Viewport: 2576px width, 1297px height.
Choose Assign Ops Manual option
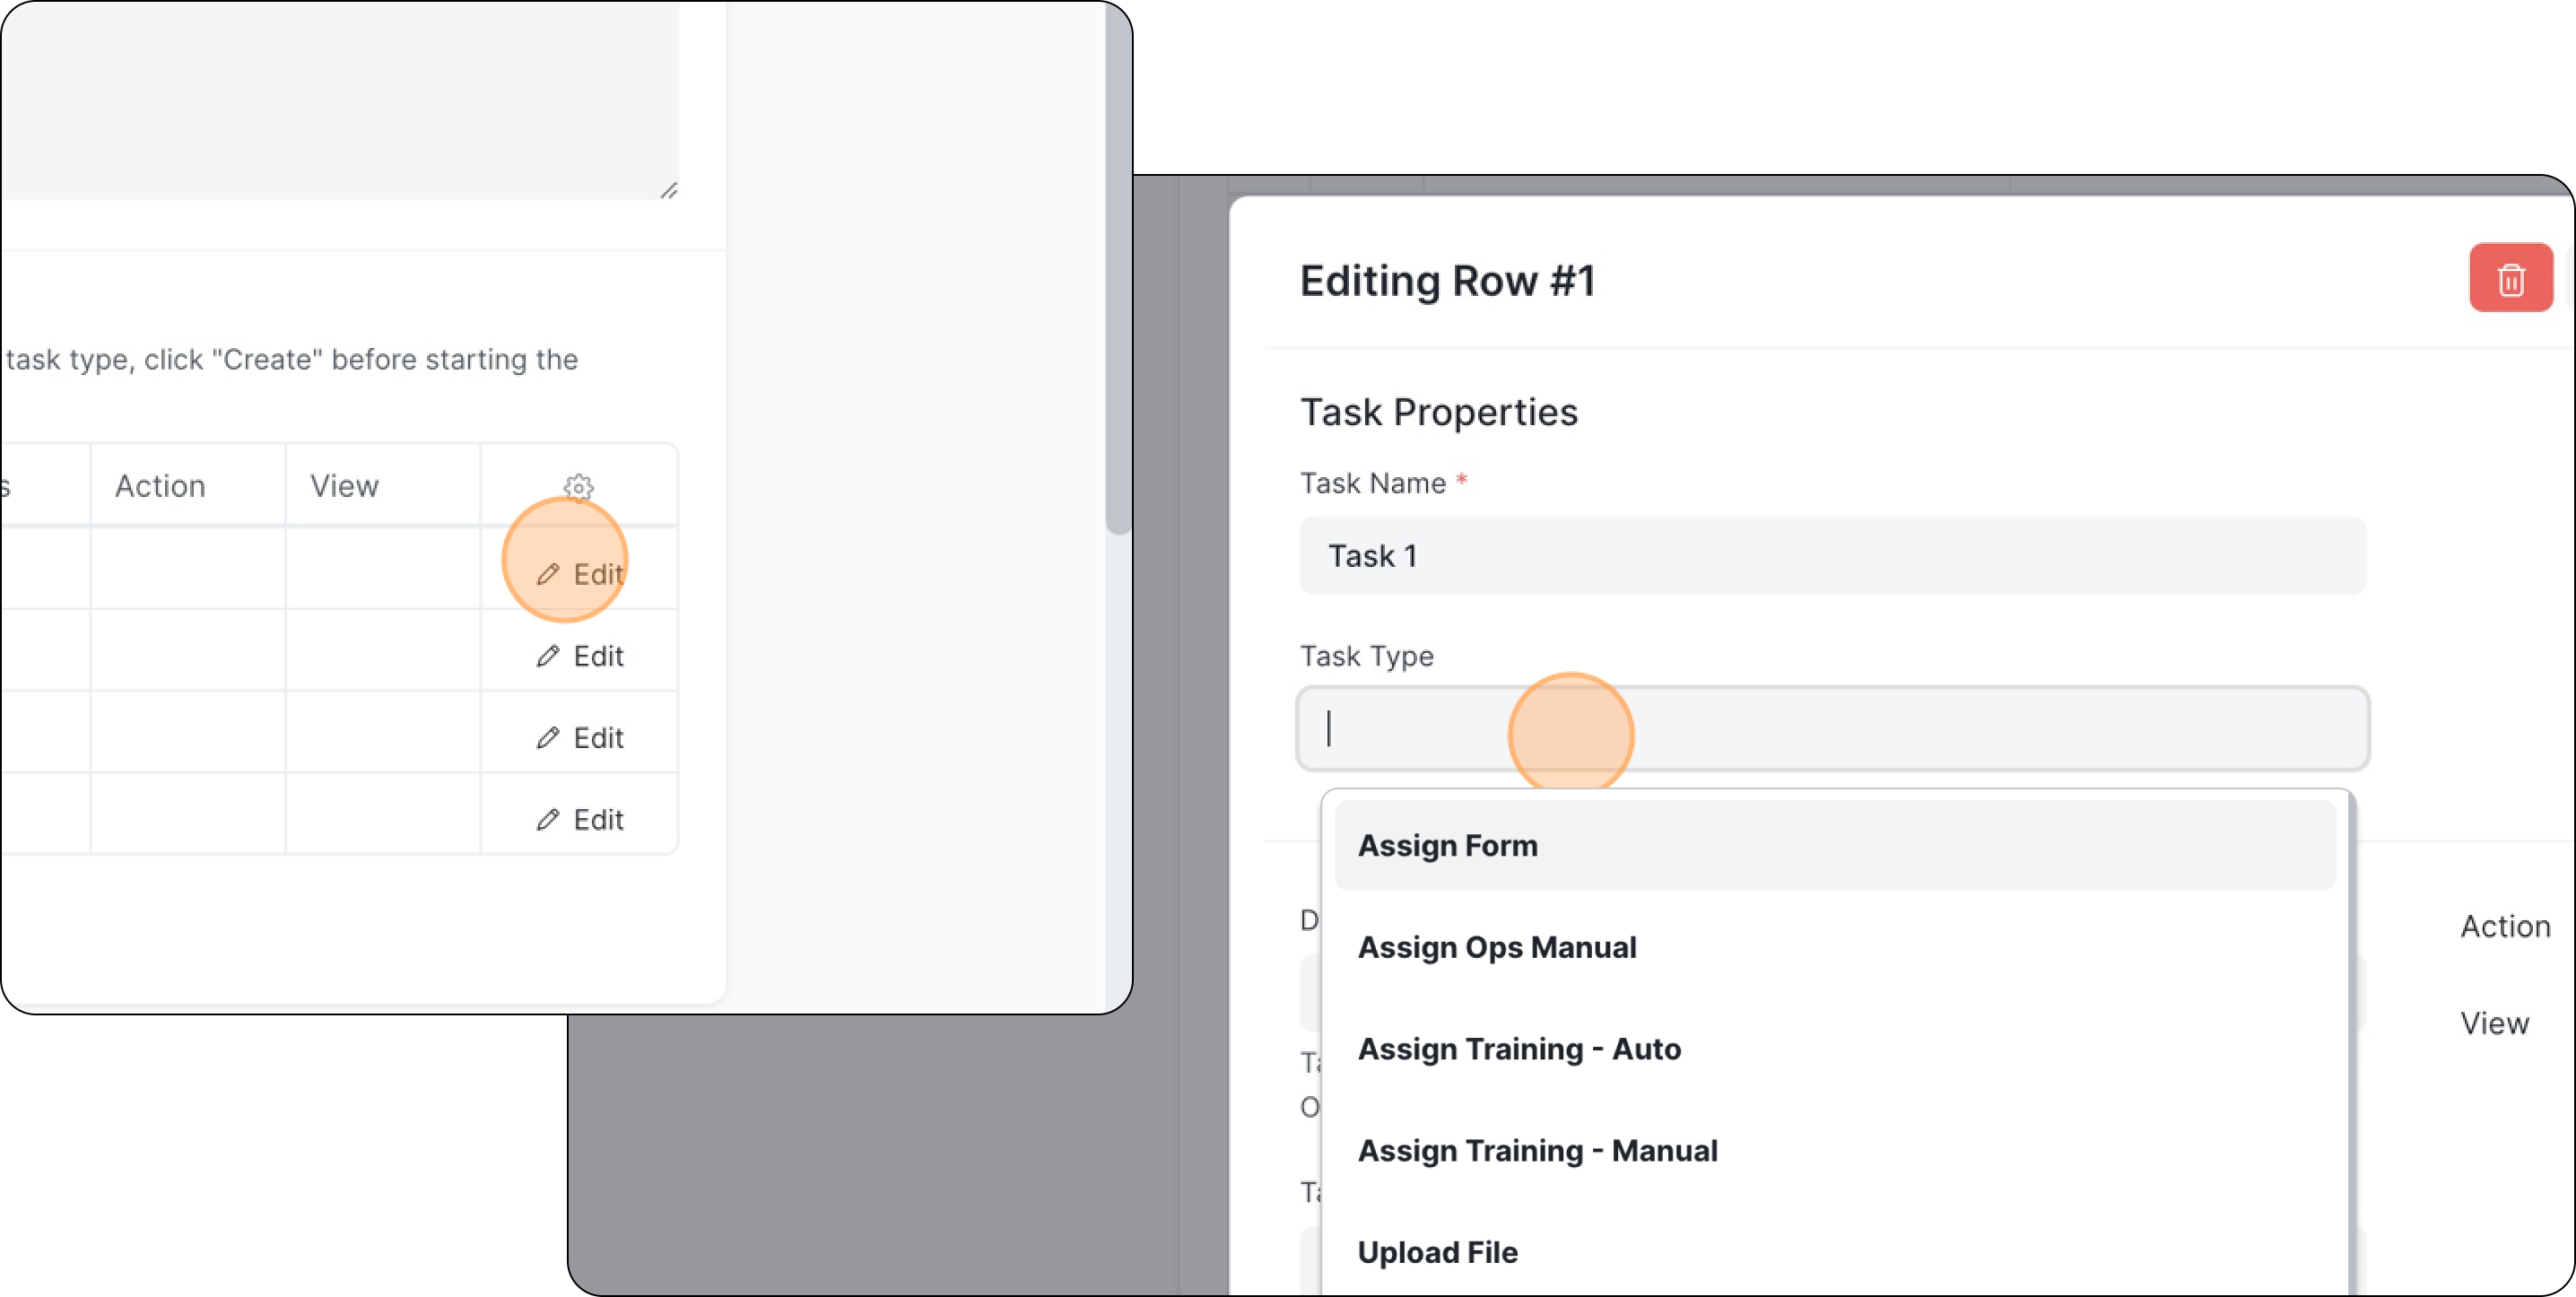coord(1496,947)
